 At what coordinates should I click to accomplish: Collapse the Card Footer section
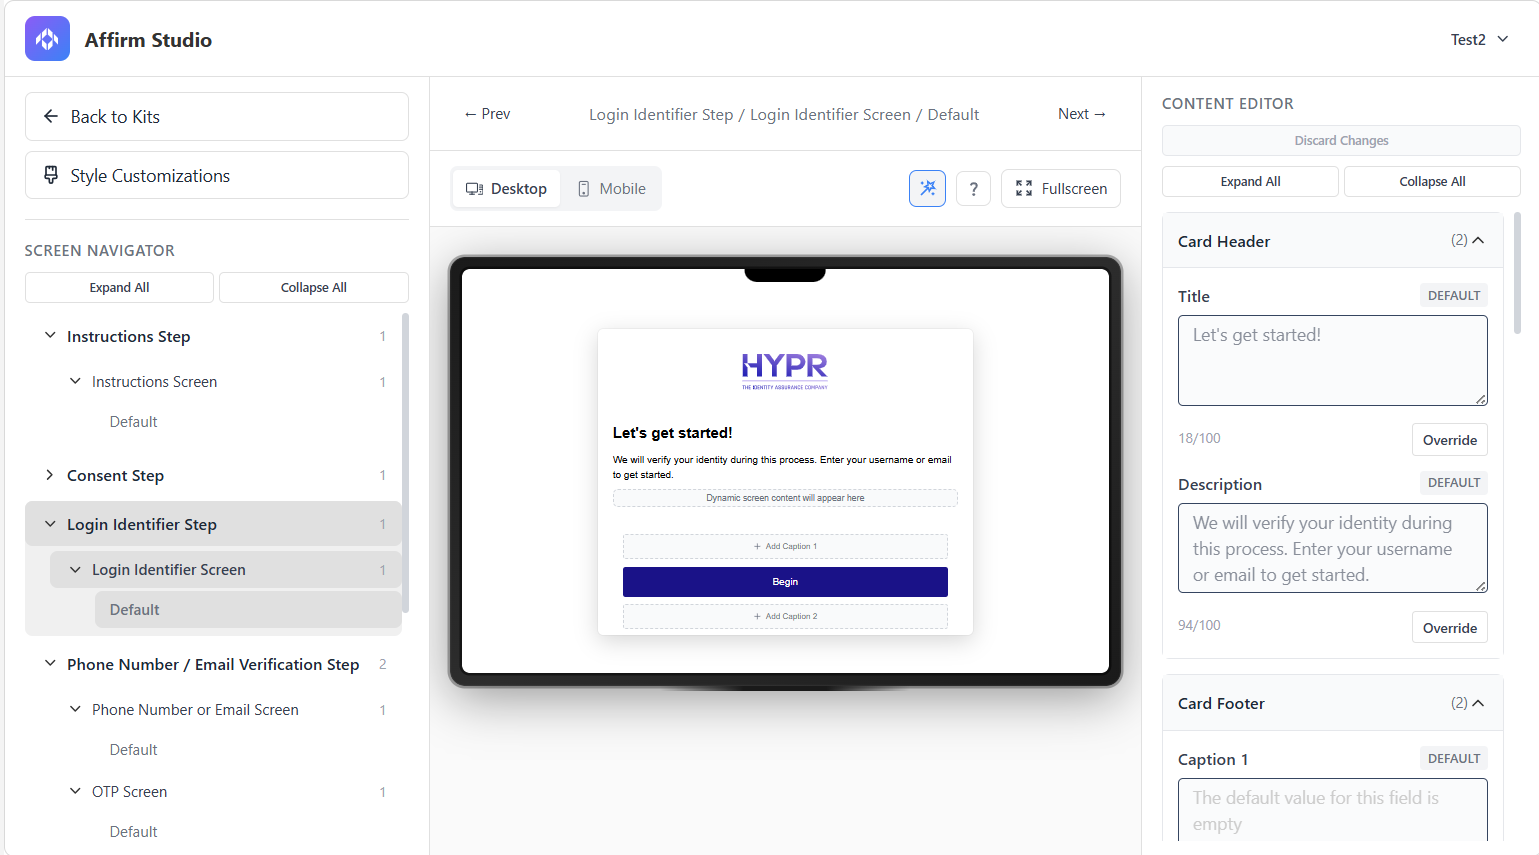click(x=1477, y=703)
